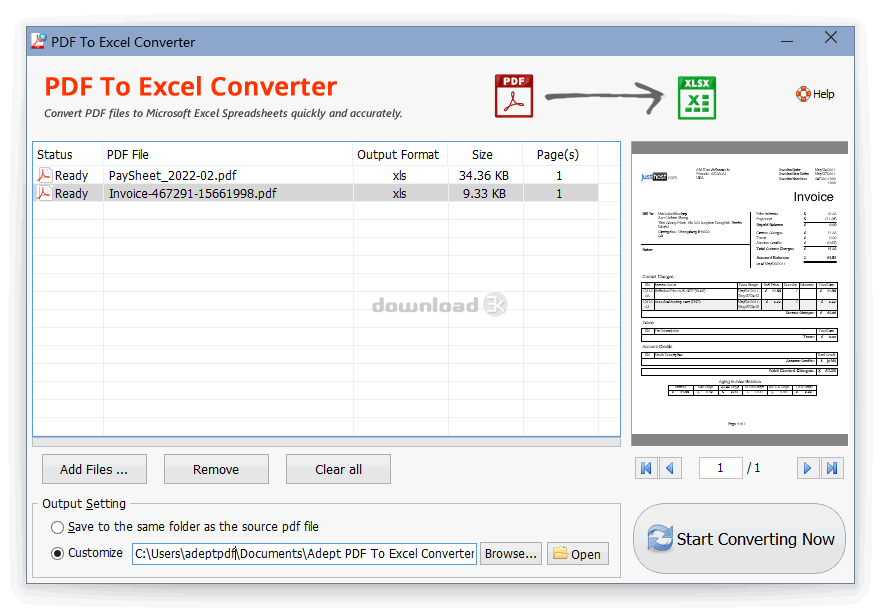This screenshot has height=608, width=881.
Task: Click the XLSX spreadsheet icon in header
Action: coord(697,98)
